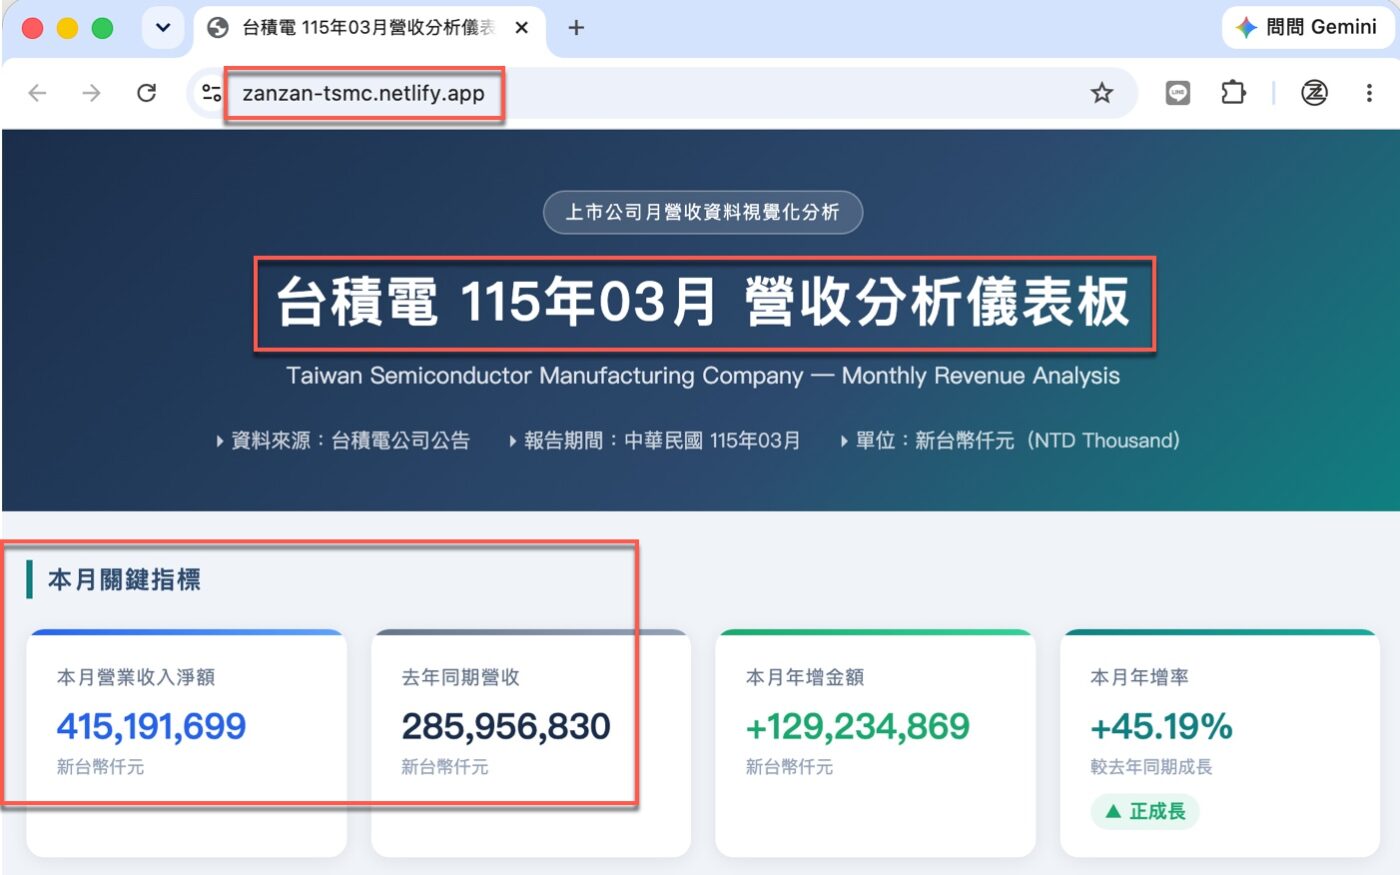1400x875 pixels.
Task: Open Chrome three-dot menu
Action: [1369, 93]
